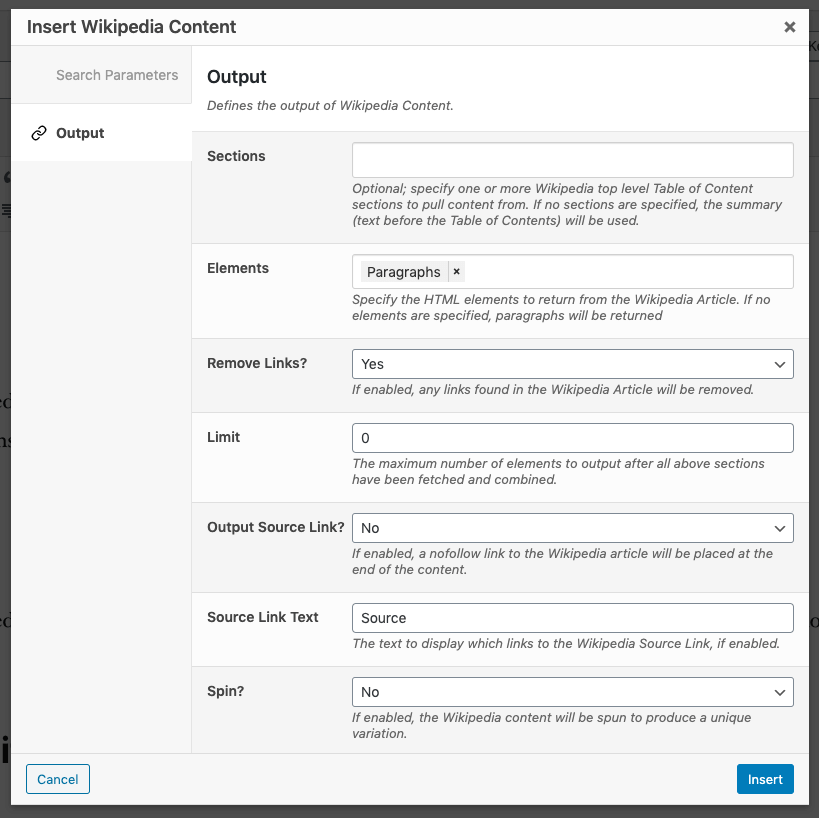
Task: Click the Cancel button
Action: coord(58,779)
